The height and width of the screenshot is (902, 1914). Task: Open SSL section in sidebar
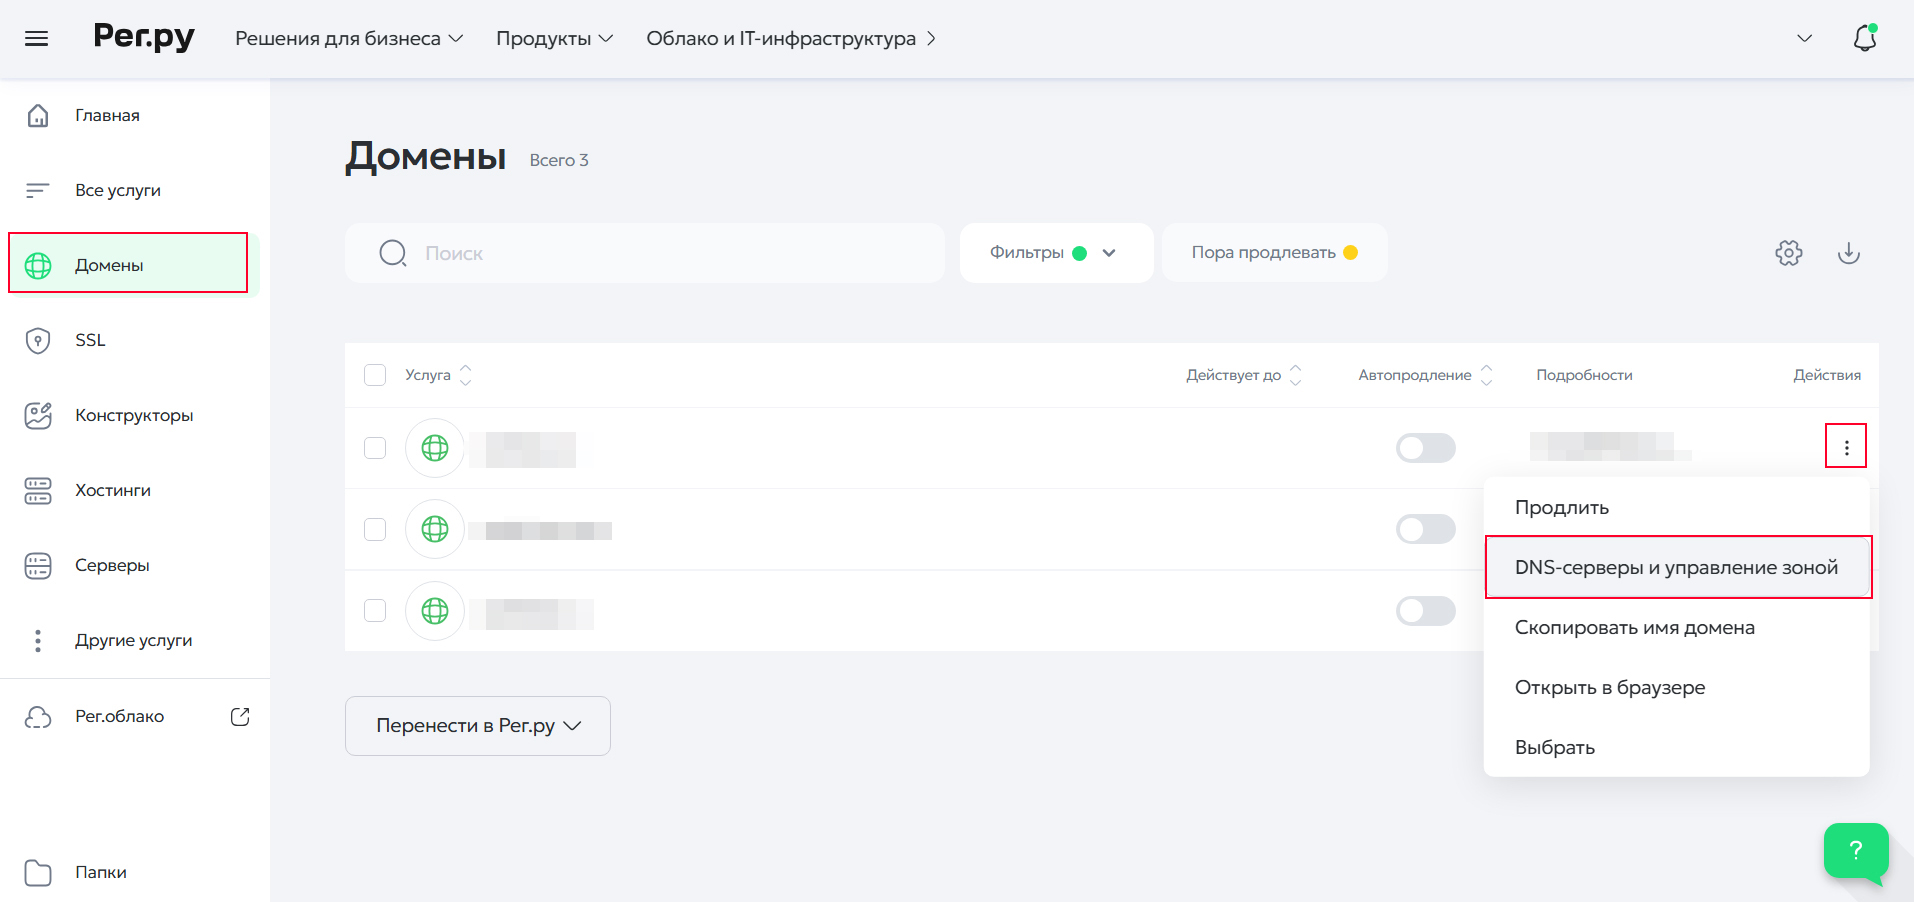pos(90,340)
